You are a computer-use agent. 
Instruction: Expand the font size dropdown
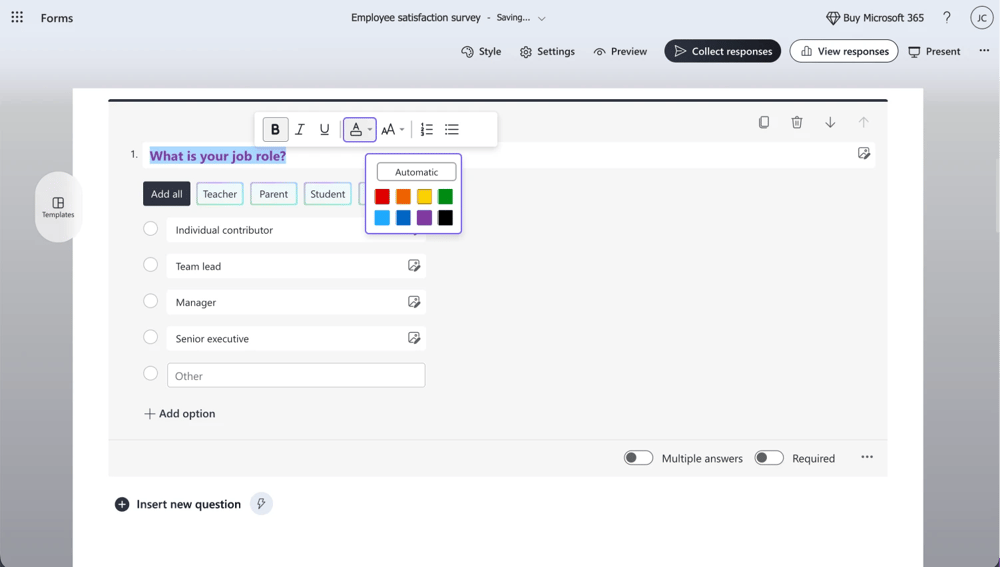pyautogui.click(x=393, y=130)
